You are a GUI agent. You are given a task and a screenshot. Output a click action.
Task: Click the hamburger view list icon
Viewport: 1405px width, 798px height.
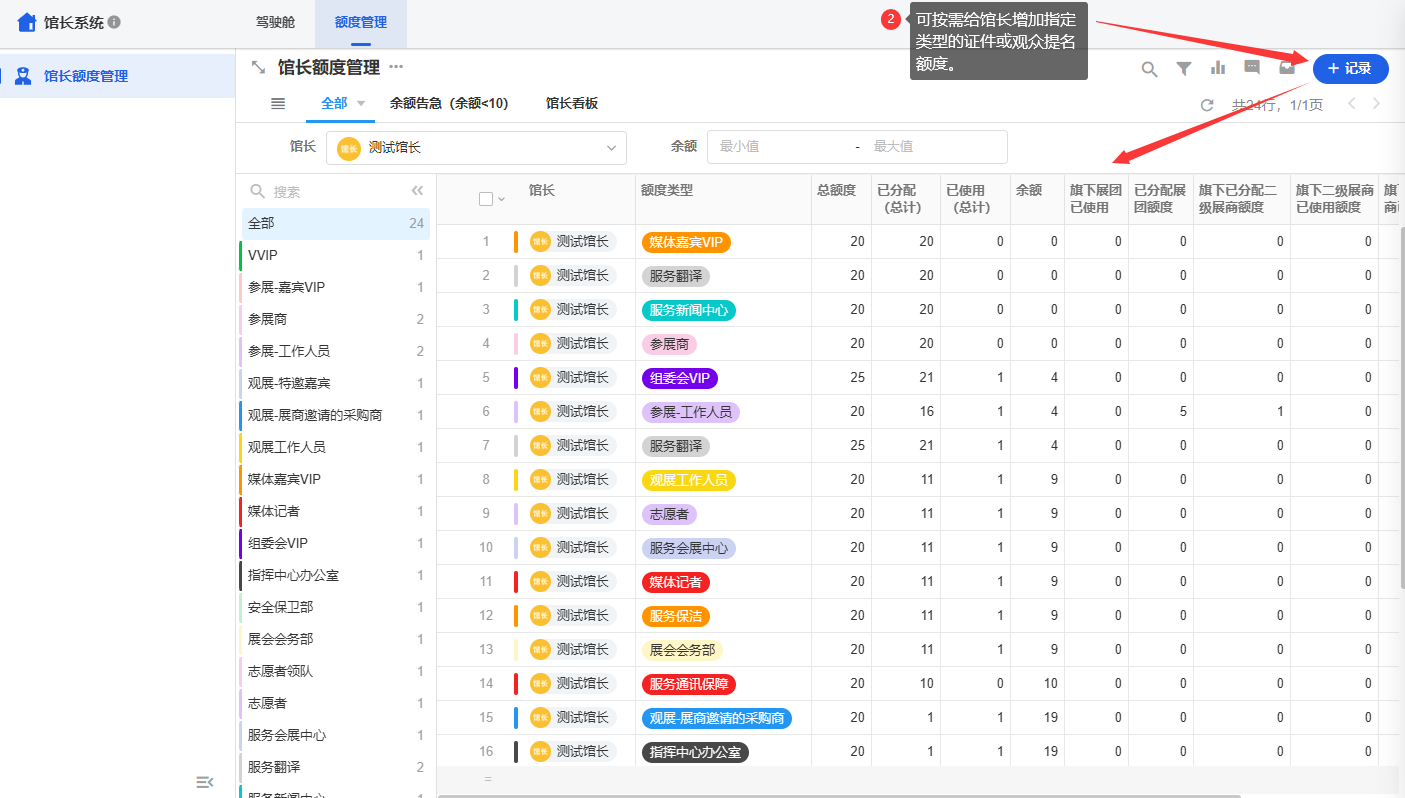(x=278, y=103)
